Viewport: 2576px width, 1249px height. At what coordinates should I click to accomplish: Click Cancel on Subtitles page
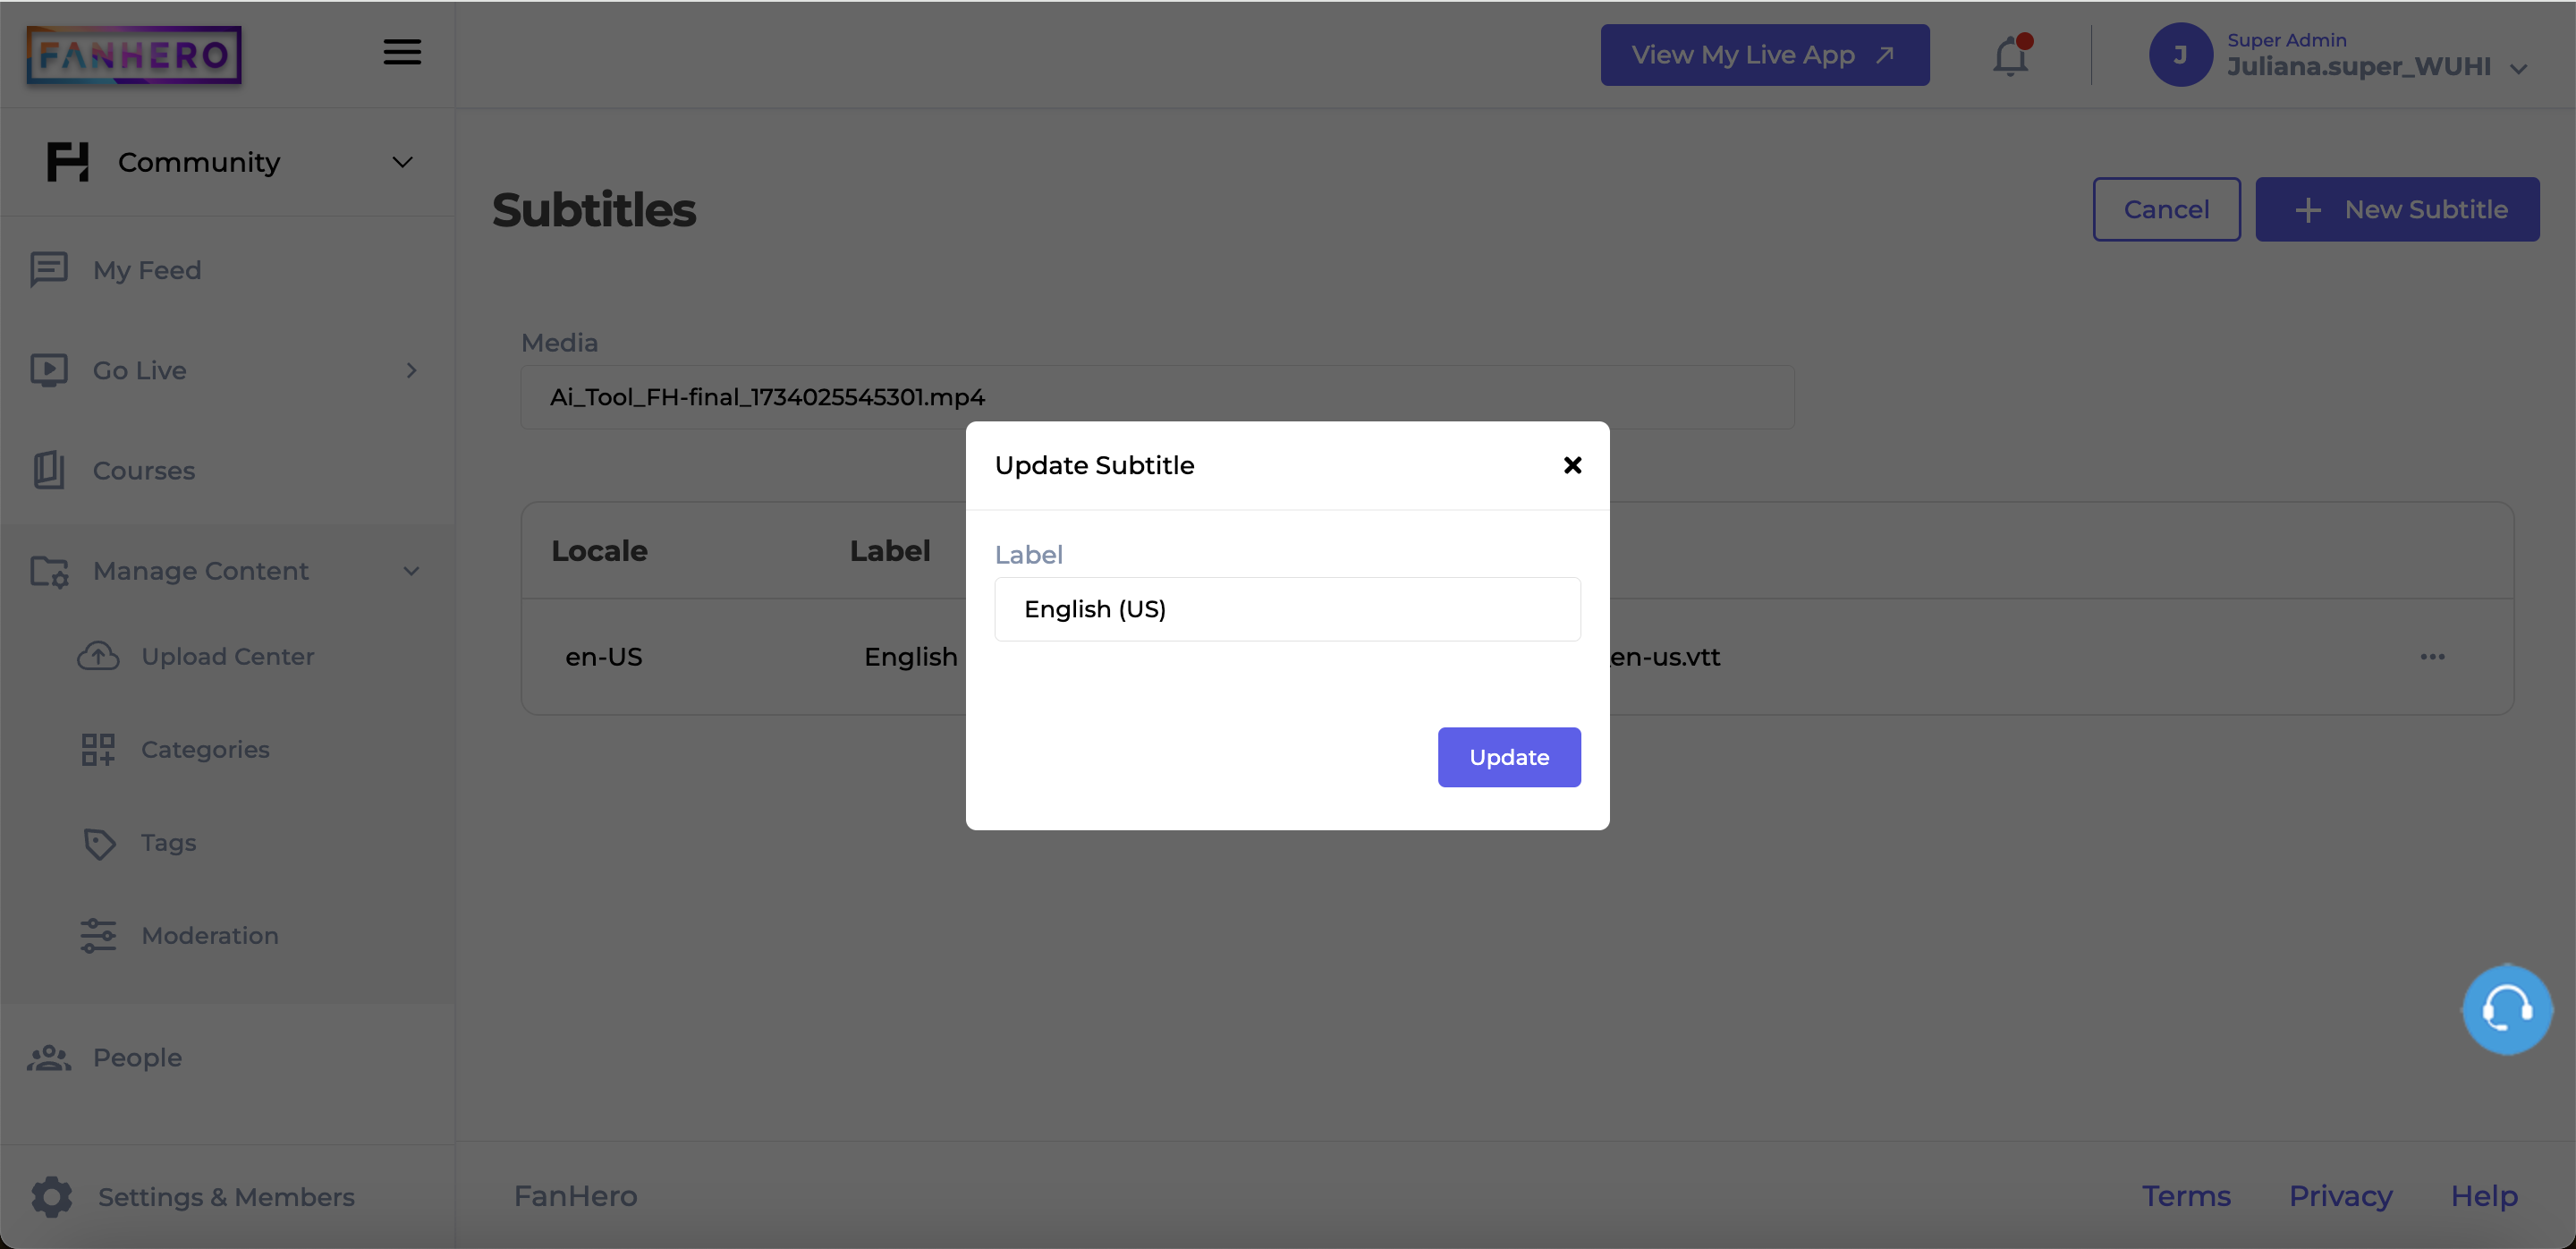point(2167,208)
